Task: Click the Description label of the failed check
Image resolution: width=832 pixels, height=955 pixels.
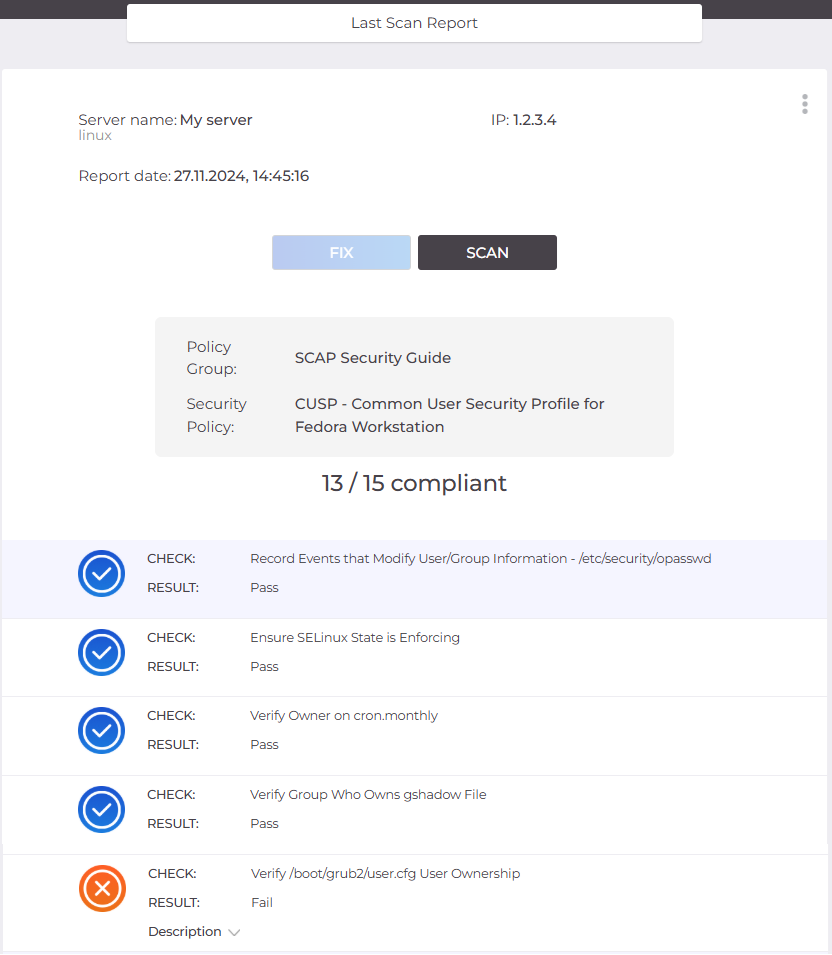Action: 185,932
